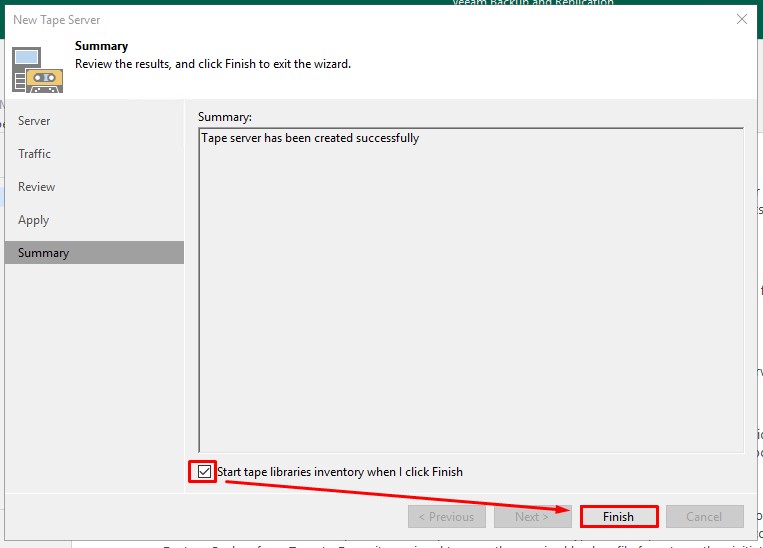
Task: Open the Review wizard step
Action: (36, 187)
